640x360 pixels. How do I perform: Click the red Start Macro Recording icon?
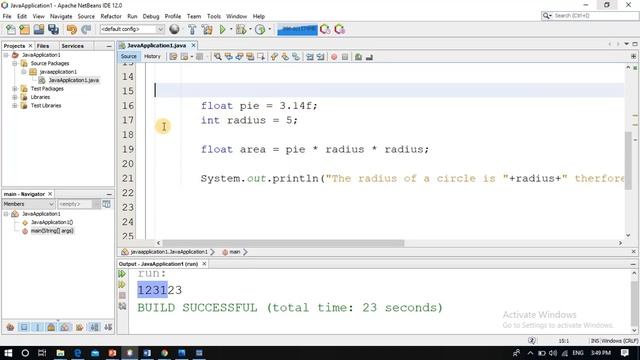(x=334, y=57)
